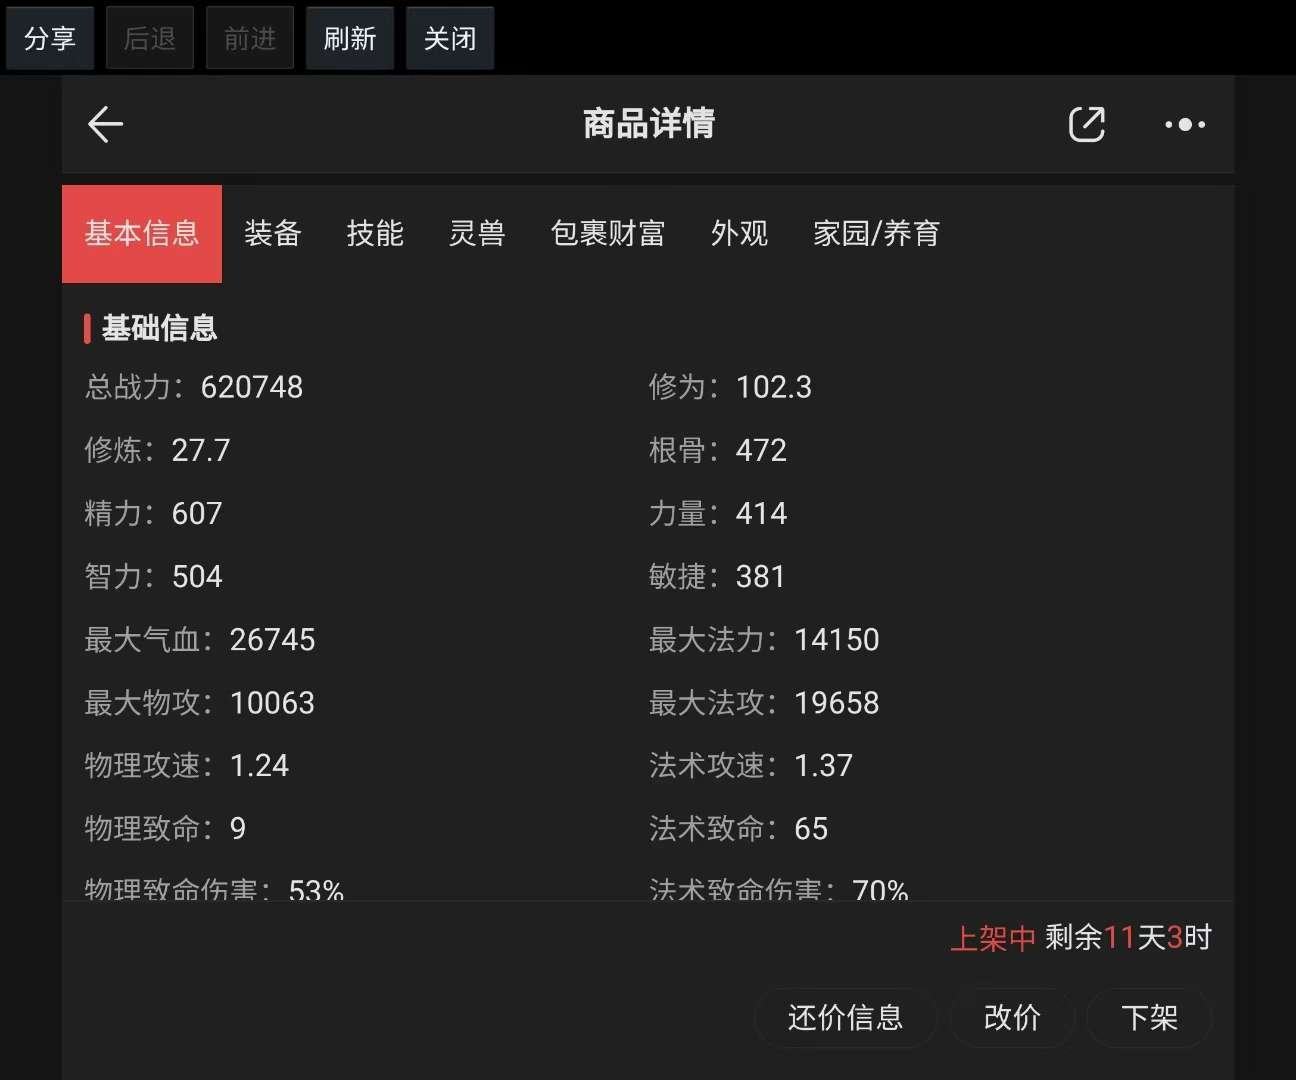Switch to the 技能 tab

pos(375,233)
